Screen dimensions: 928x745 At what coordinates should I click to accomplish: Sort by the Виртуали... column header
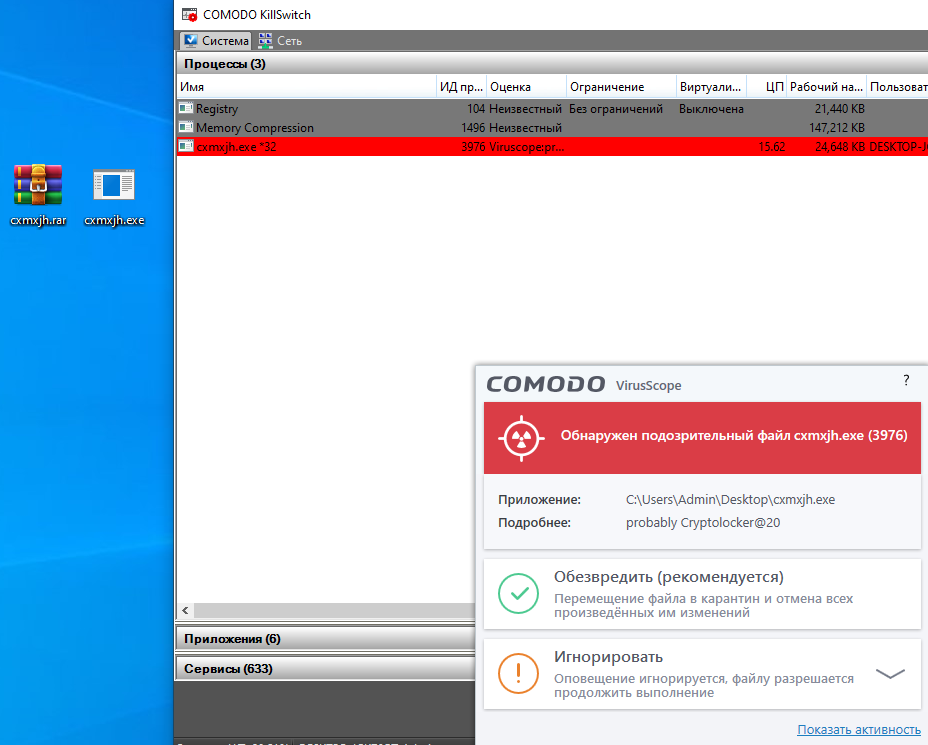(711, 86)
